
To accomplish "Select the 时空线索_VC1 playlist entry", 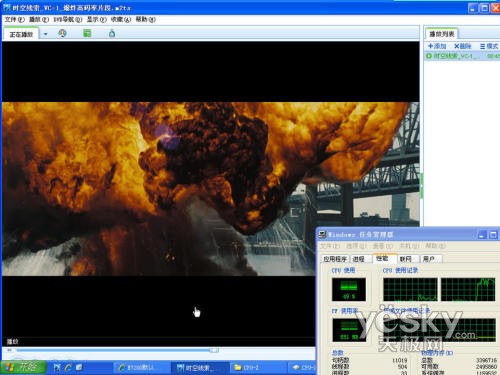I will click(462, 56).
